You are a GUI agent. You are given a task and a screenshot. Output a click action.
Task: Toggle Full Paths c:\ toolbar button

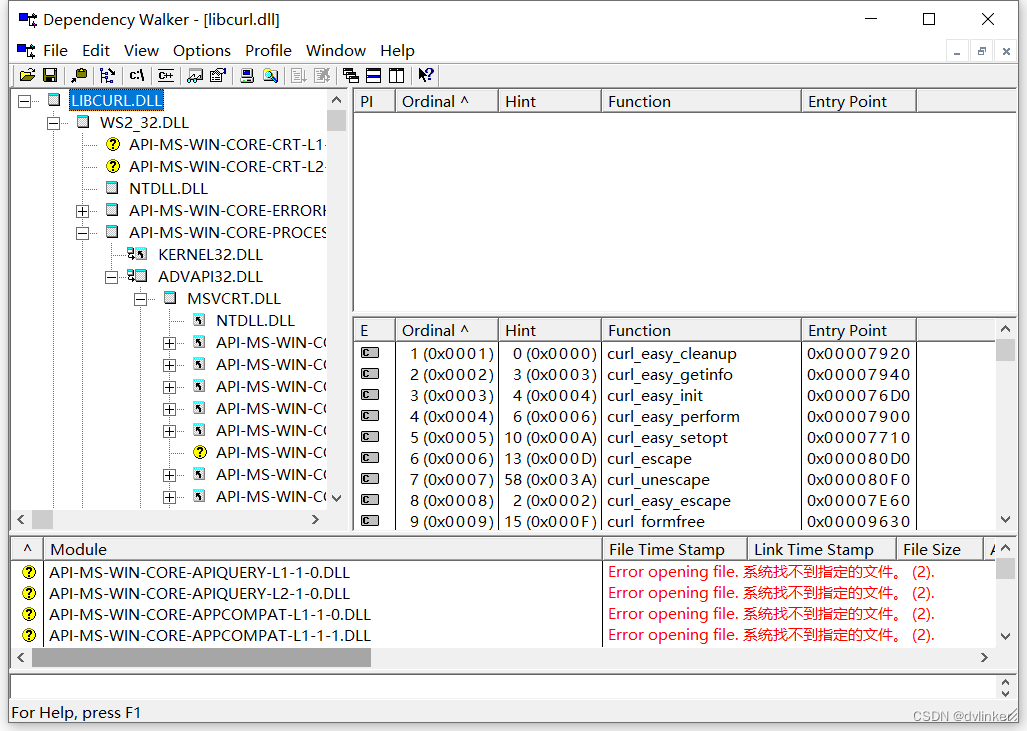136,75
